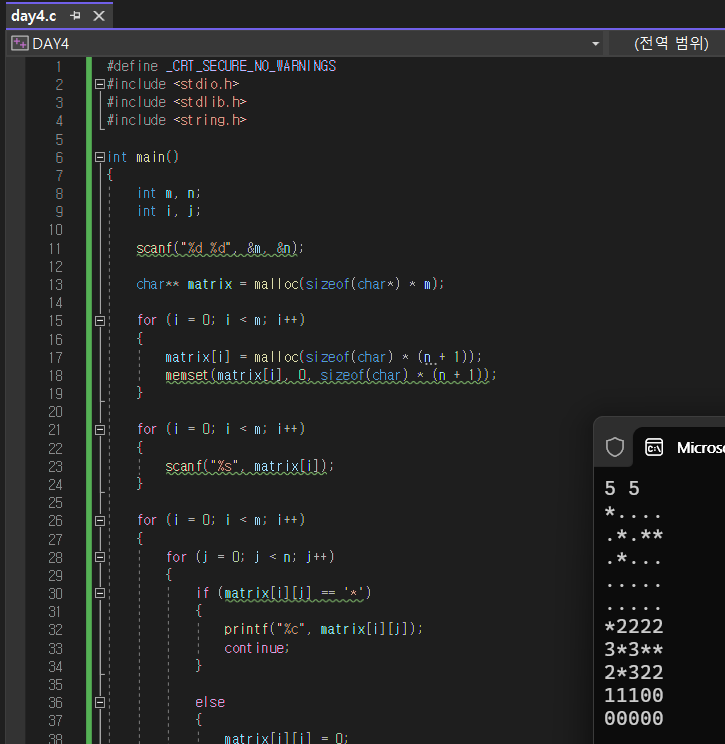This screenshot has width=725, height=744.
Task: Click the <stdlib.h> include text
Action: pos(210,102)
